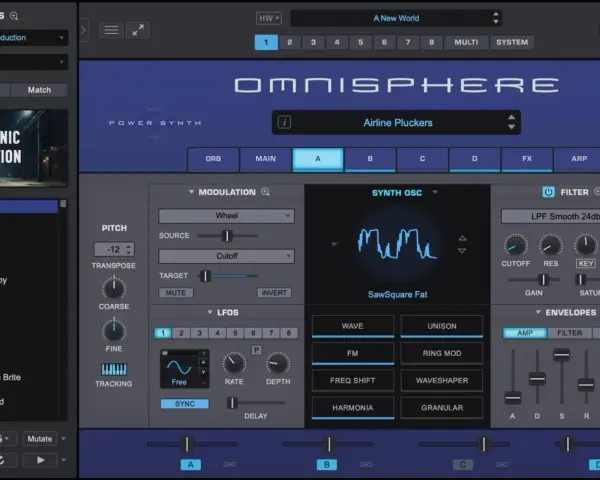Viewport: 600px width, 480px height.
Task: Click the expand view arrows icon
Action: (x=138, y=30)
